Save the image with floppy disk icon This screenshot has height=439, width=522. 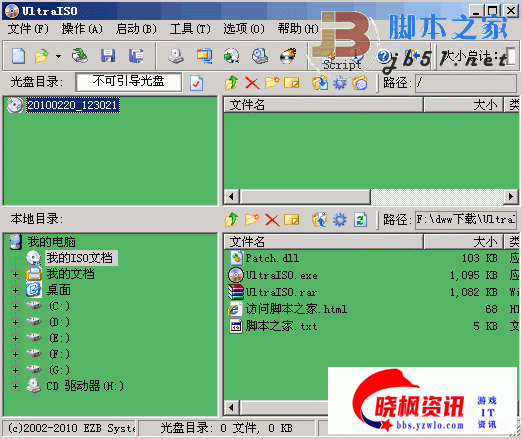pyautogui.click(x=108, y=56)
